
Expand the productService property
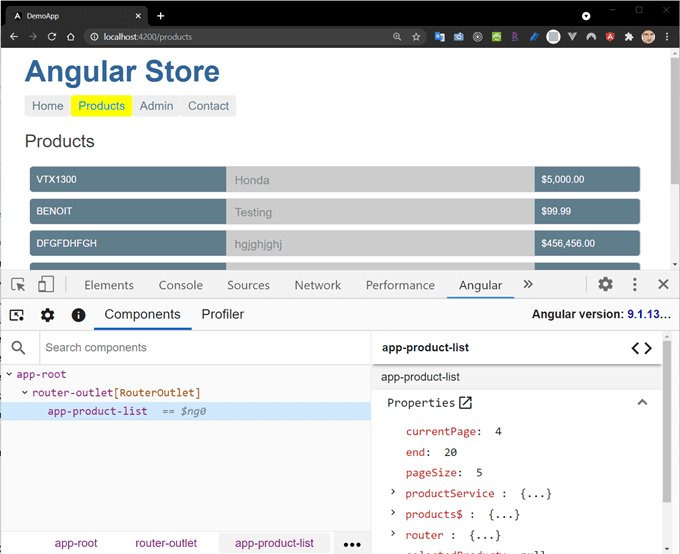[393, 492]
